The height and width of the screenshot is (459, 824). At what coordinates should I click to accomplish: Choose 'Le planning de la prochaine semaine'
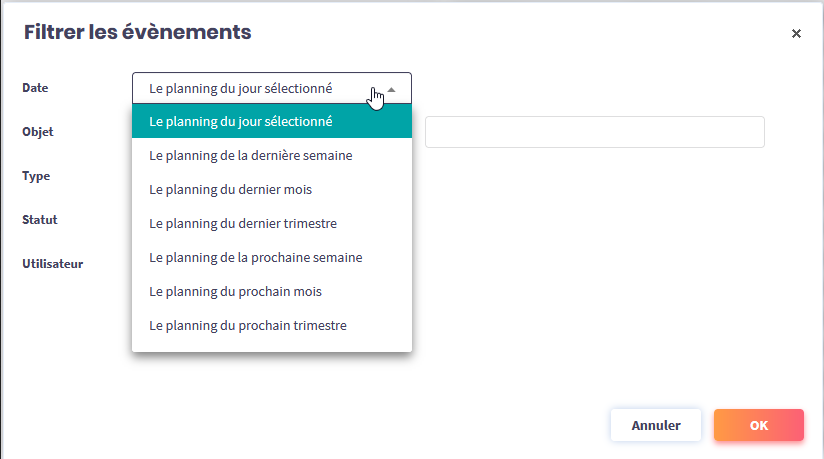255,257
